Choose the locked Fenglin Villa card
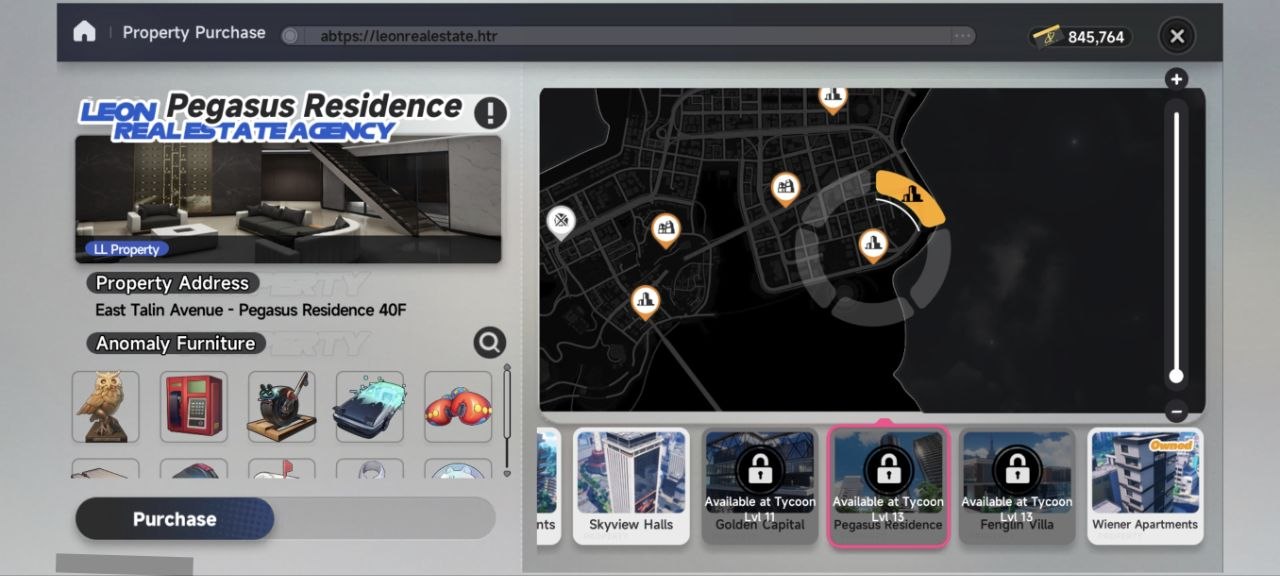 click(x=1017, y=486)
